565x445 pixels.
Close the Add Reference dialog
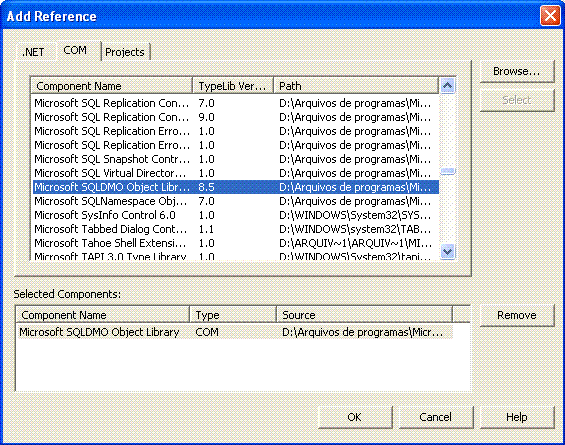click(x=550, y=16)
